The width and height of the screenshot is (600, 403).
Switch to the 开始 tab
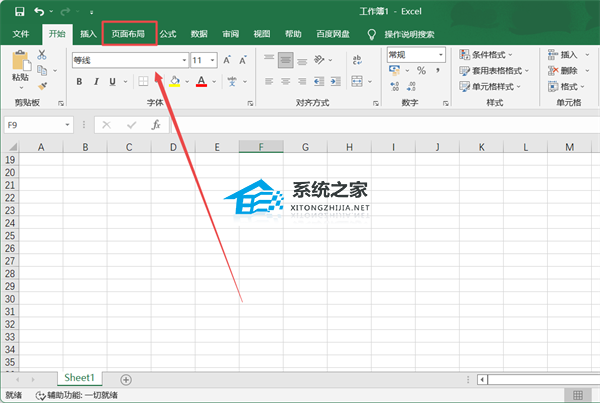click(x=57, y=34)
